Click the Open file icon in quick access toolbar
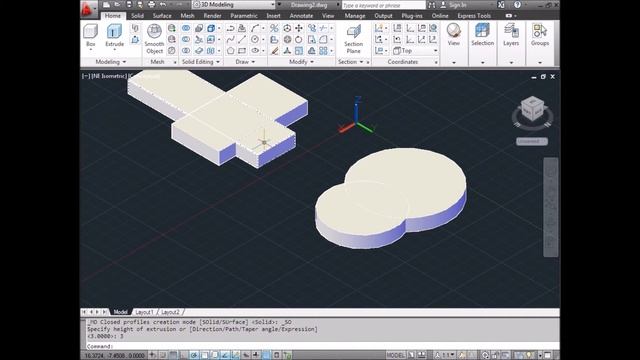This screenshot has width=640, height=360. [118, 4]
